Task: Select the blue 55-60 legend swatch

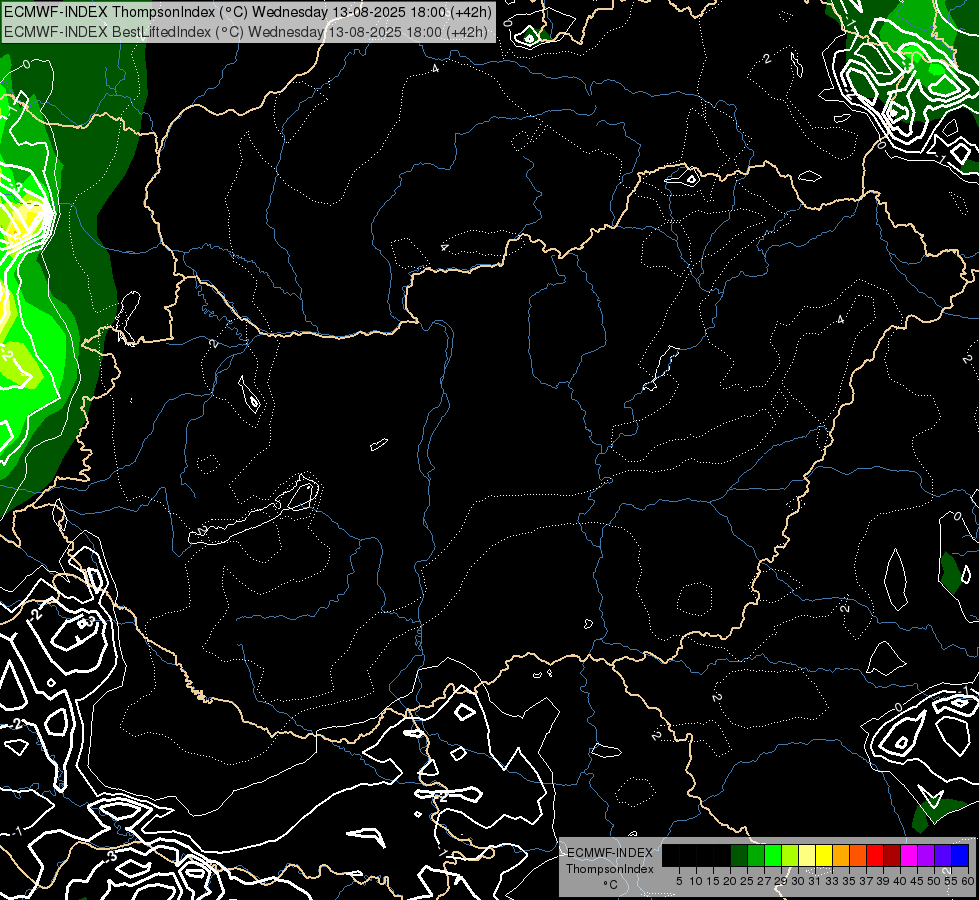Action: coord(960,855)
